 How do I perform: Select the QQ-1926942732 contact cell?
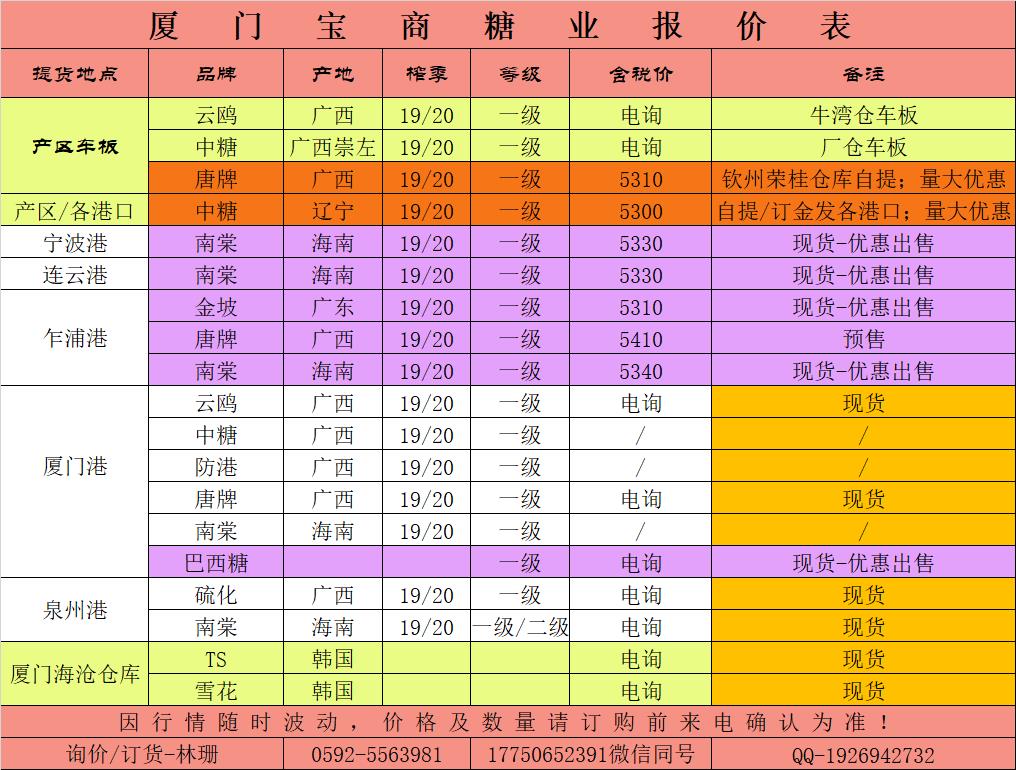863,754
